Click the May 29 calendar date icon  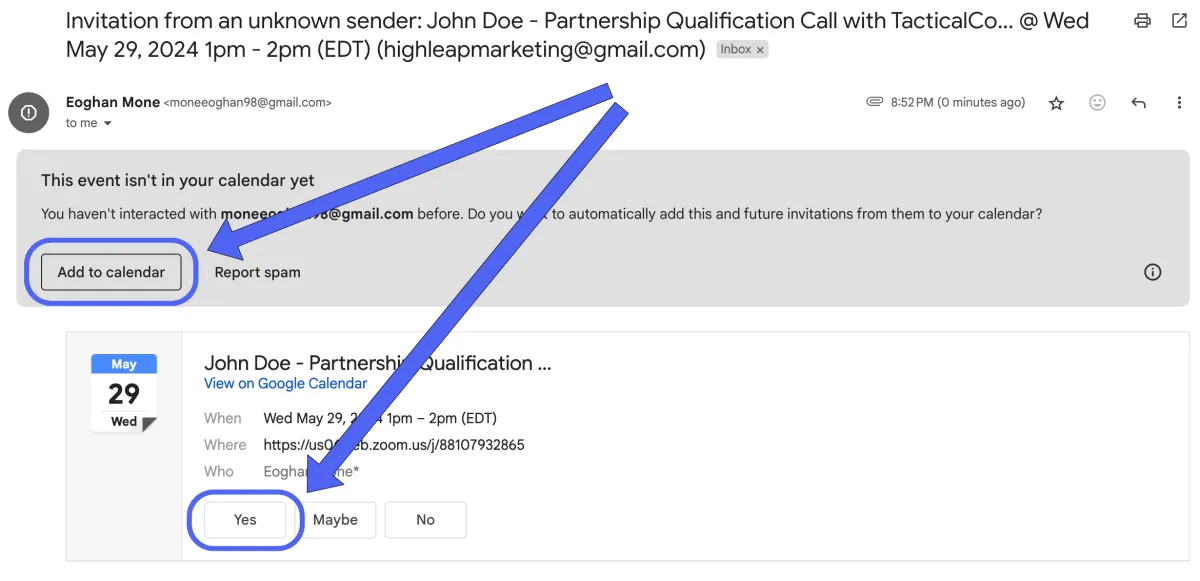tap(124, 393)
